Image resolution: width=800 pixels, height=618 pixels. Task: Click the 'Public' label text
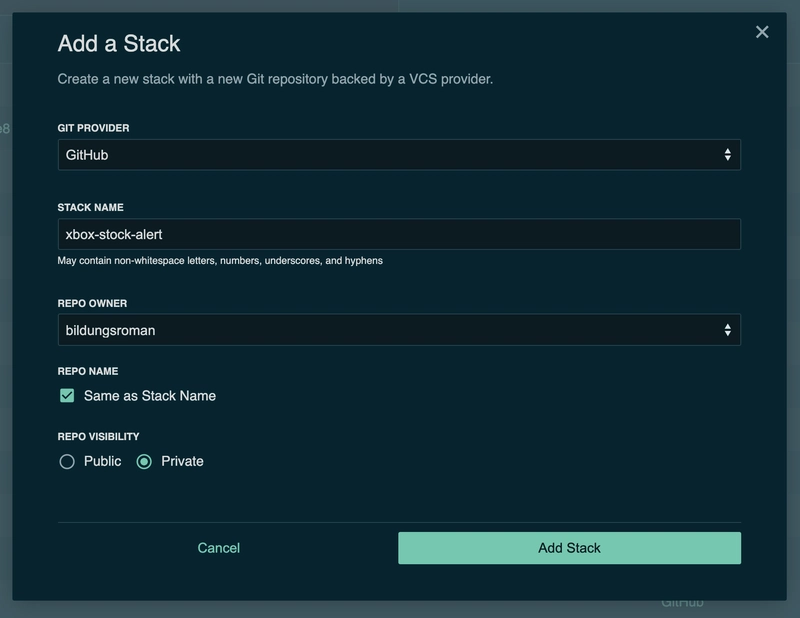[102, 462]
